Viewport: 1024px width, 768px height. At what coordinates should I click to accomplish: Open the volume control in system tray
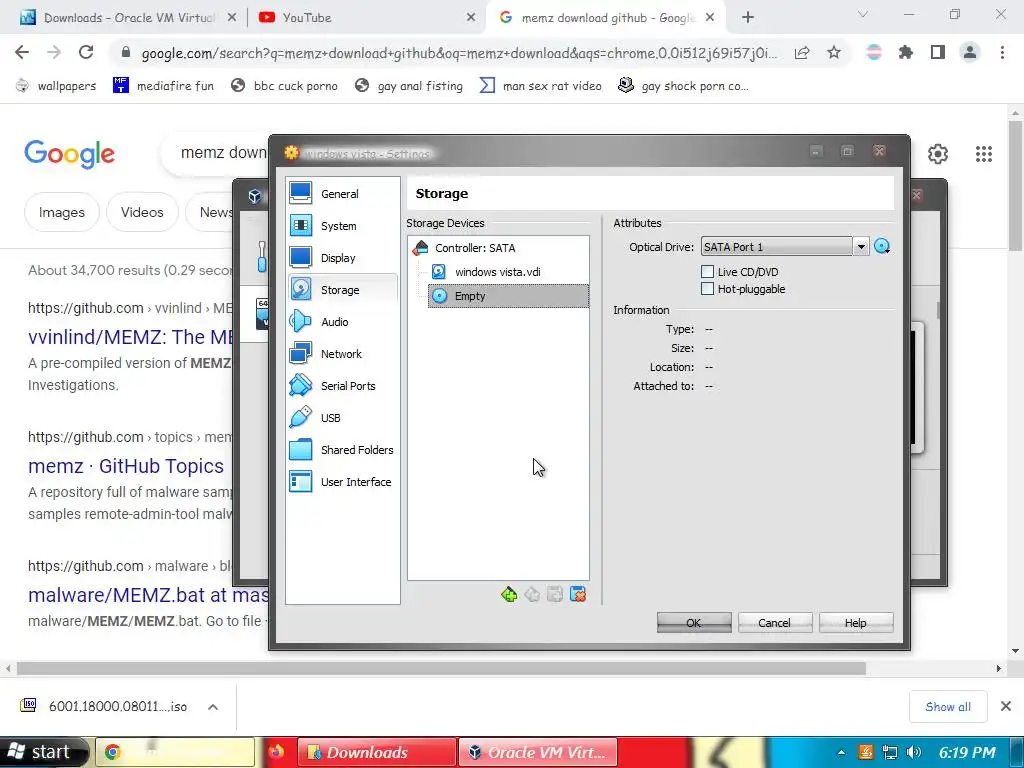pyautogui.click(x=914, y=752)
